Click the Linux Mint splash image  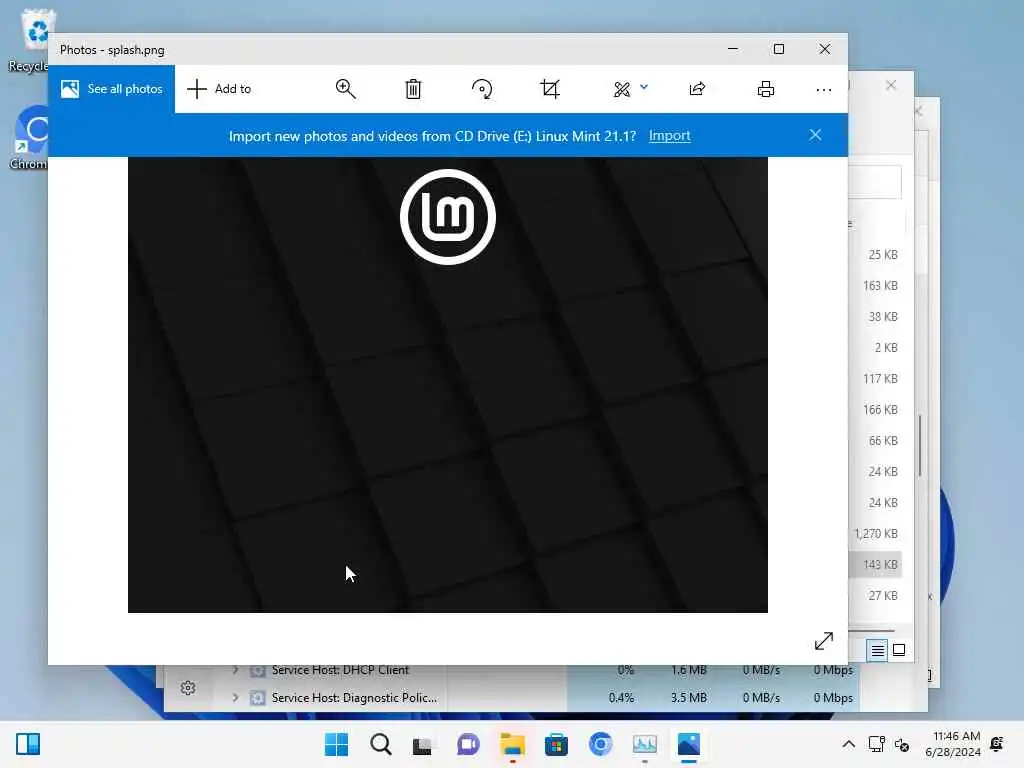click(448, 385)
